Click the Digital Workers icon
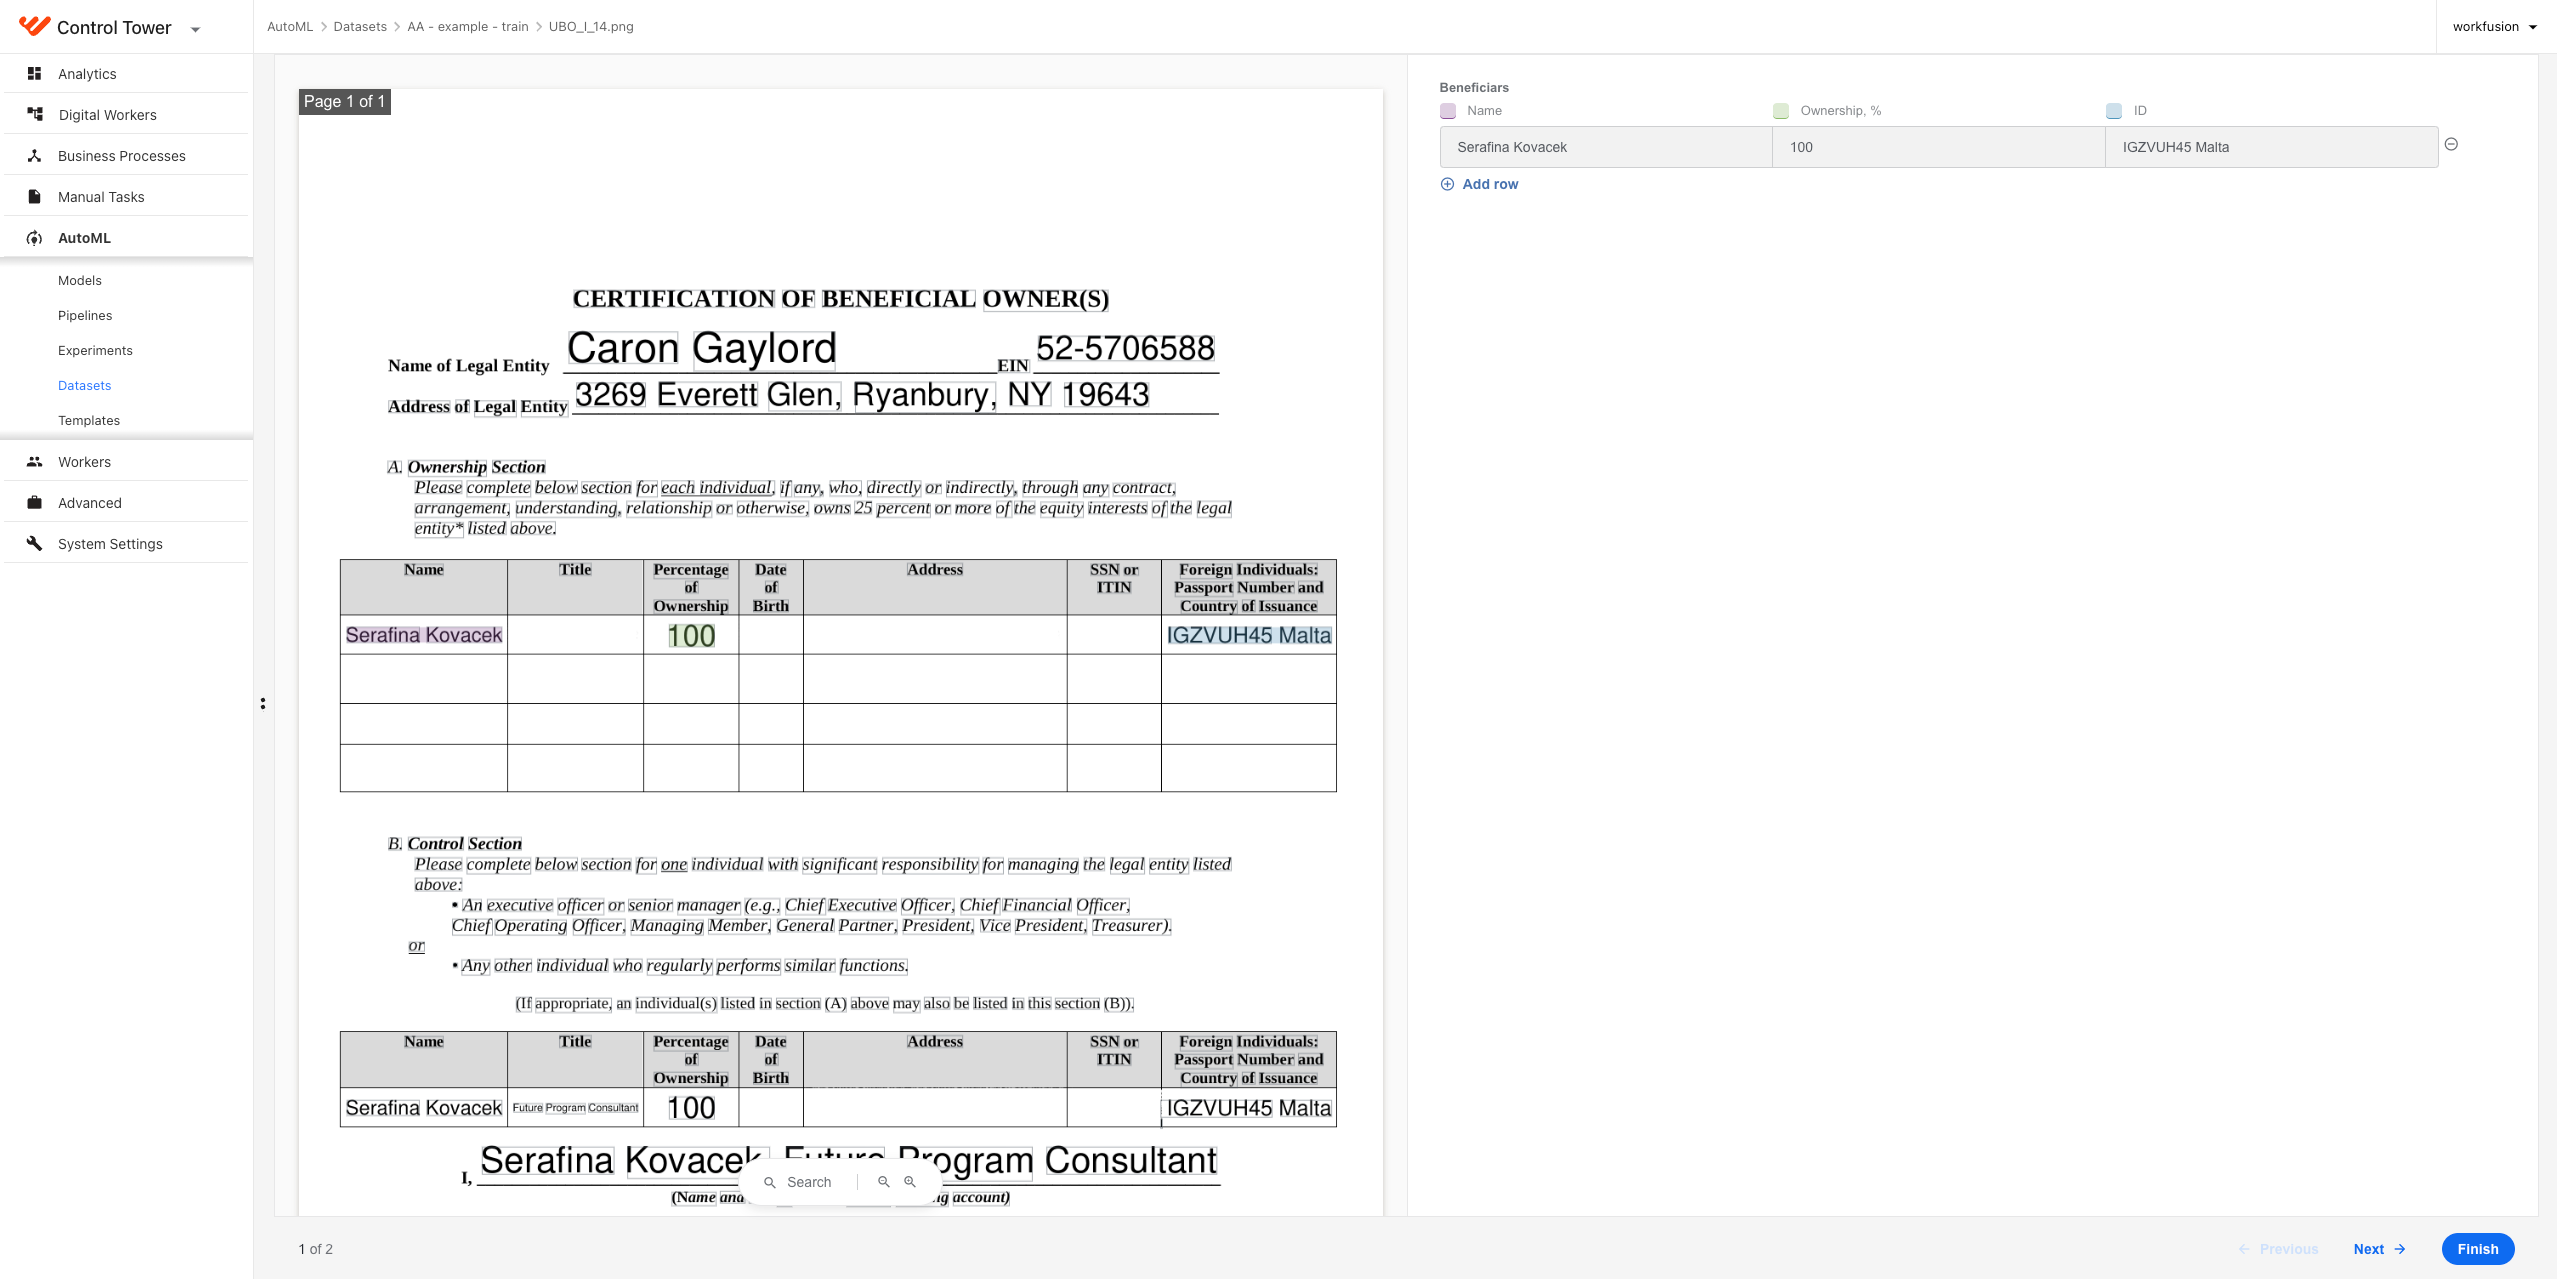Screen dimensions: 2557x1279 [x=34, y=114]
